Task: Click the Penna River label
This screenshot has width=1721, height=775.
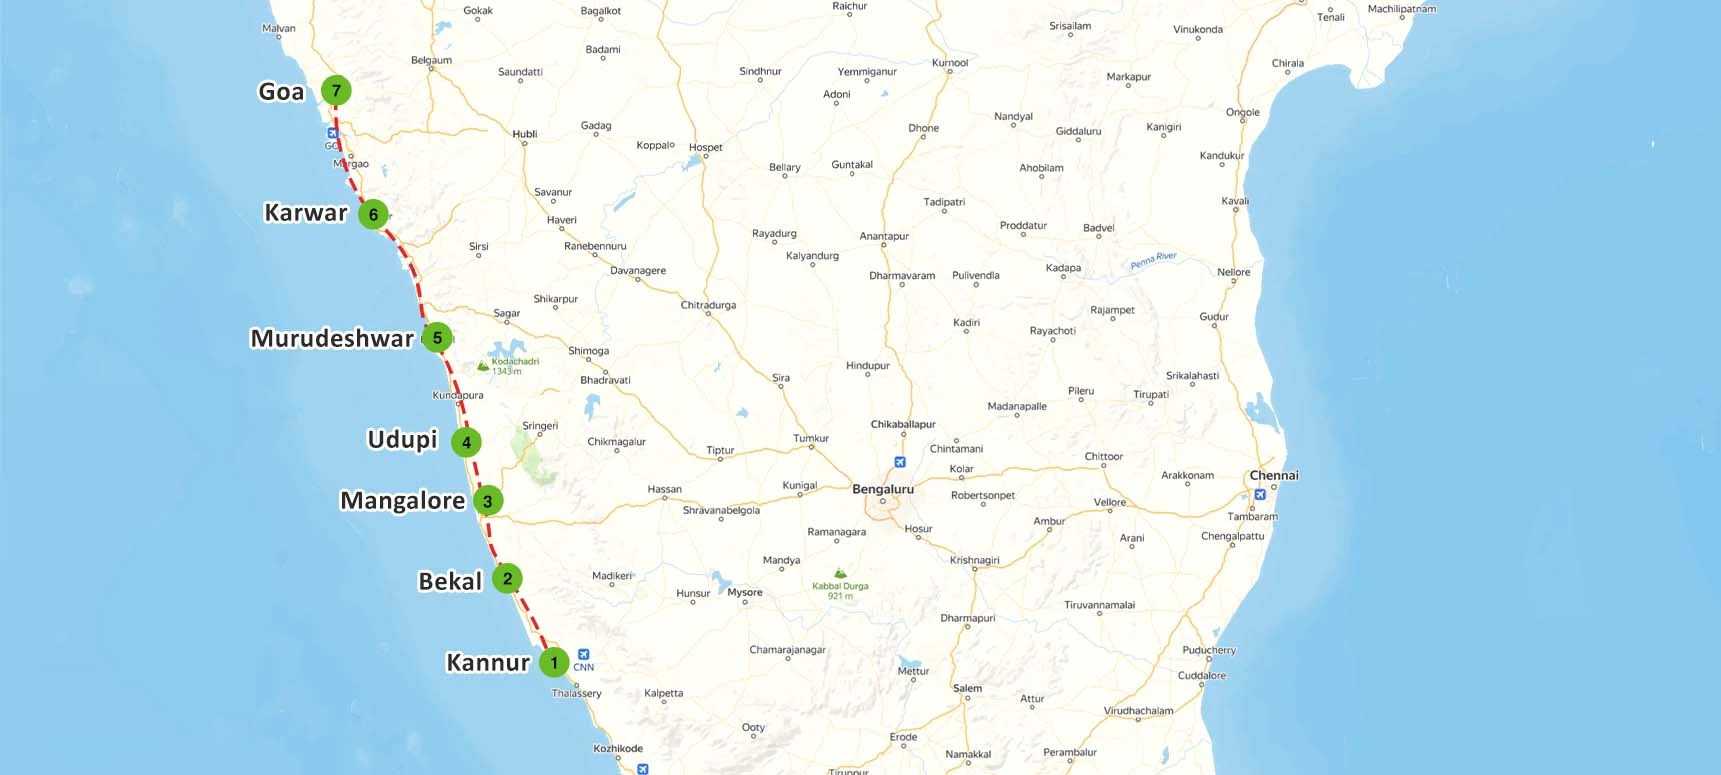Action: 1153,261
